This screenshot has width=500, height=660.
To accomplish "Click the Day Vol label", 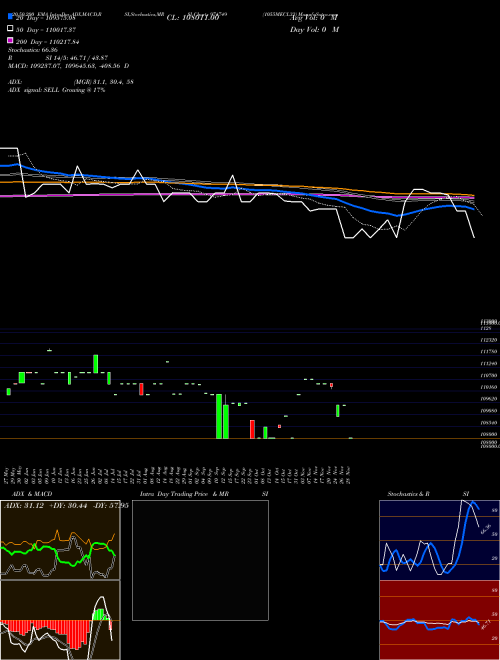I will point(314,30).
